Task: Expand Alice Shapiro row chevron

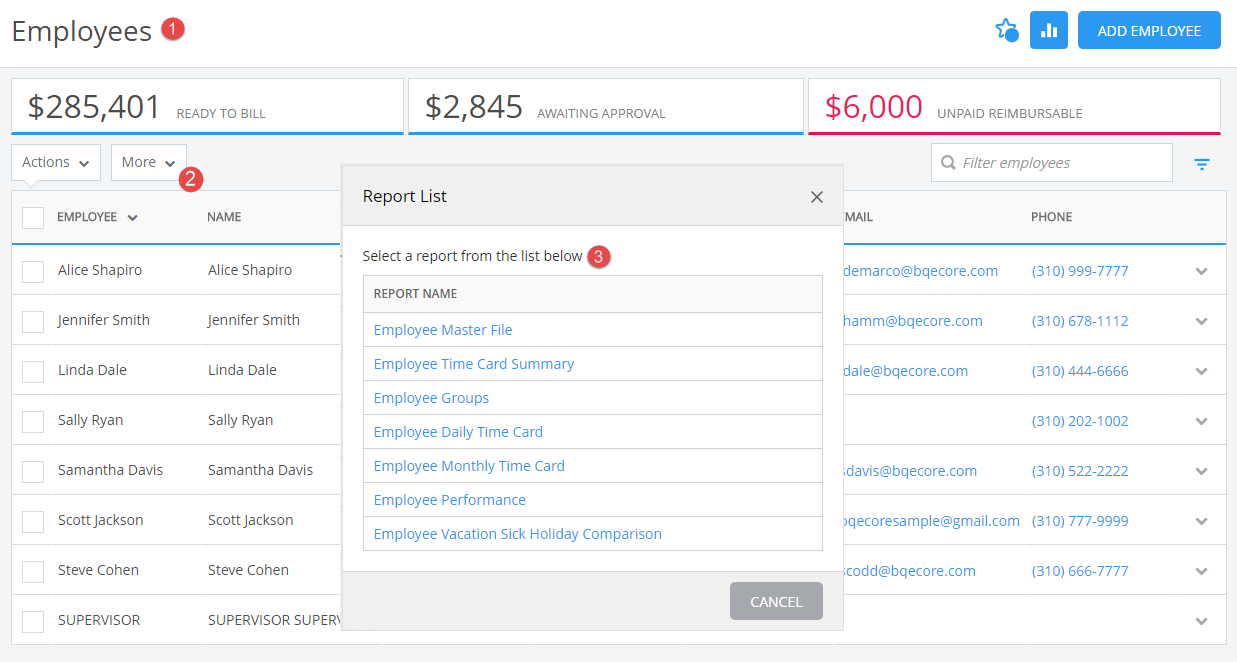Action: pos(1202,271)
